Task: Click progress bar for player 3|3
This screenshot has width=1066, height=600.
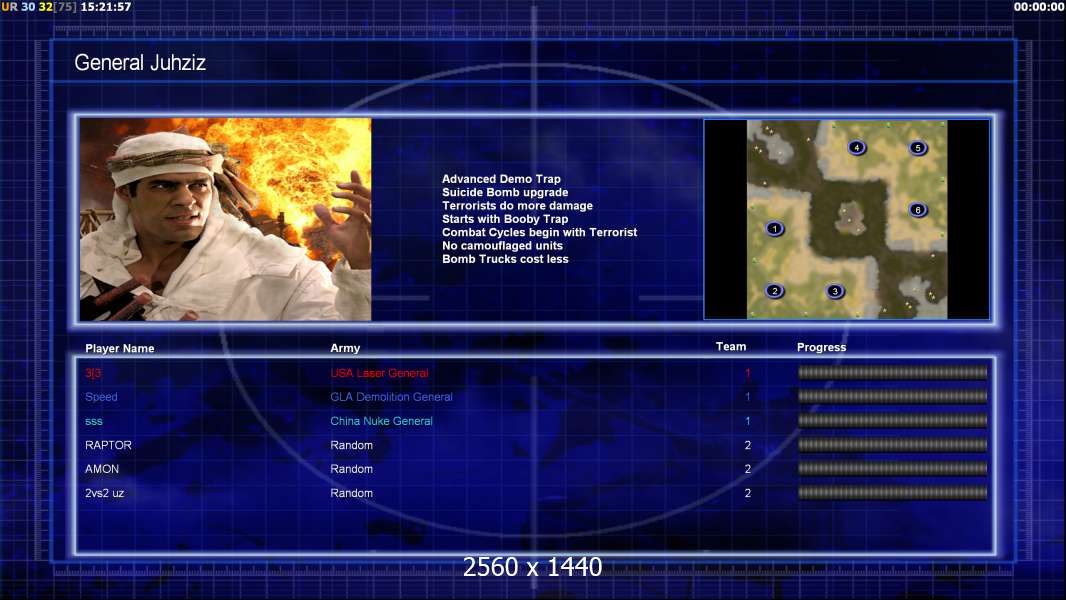Action: [x=892, y=372]
